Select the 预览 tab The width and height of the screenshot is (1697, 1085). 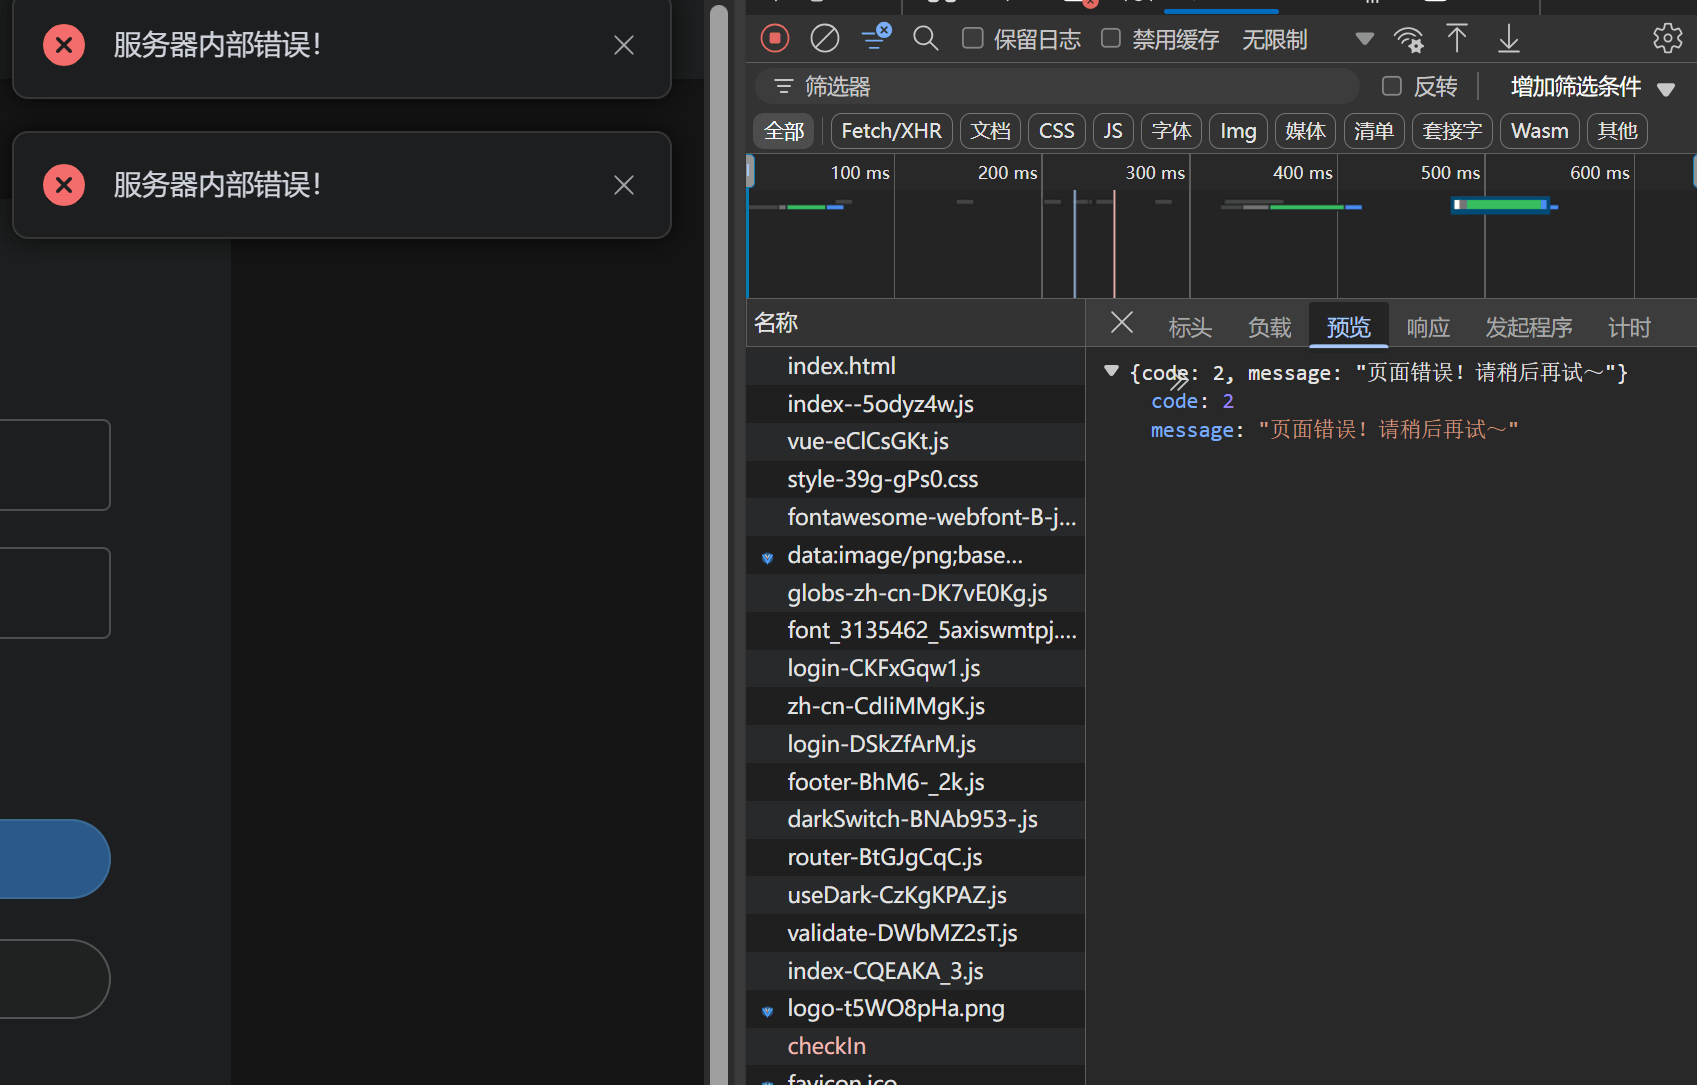(x=1349, y=327)
